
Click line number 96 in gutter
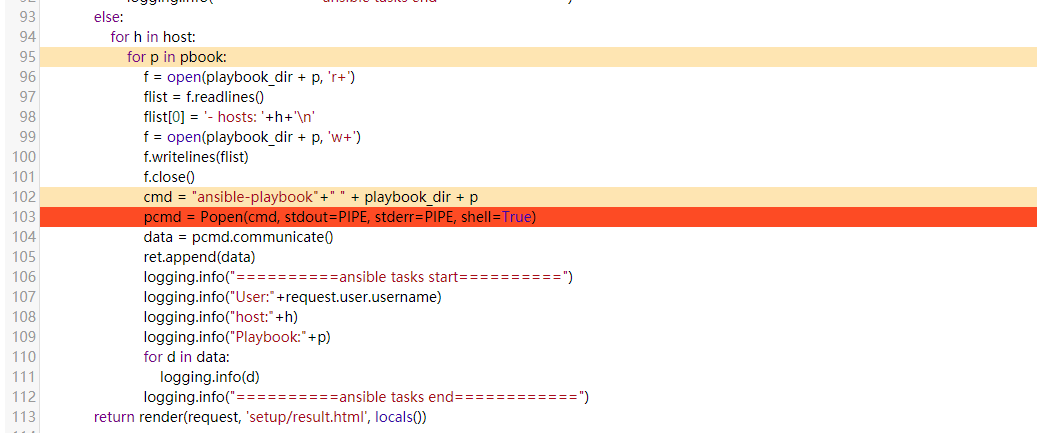(x=28, y=77)
